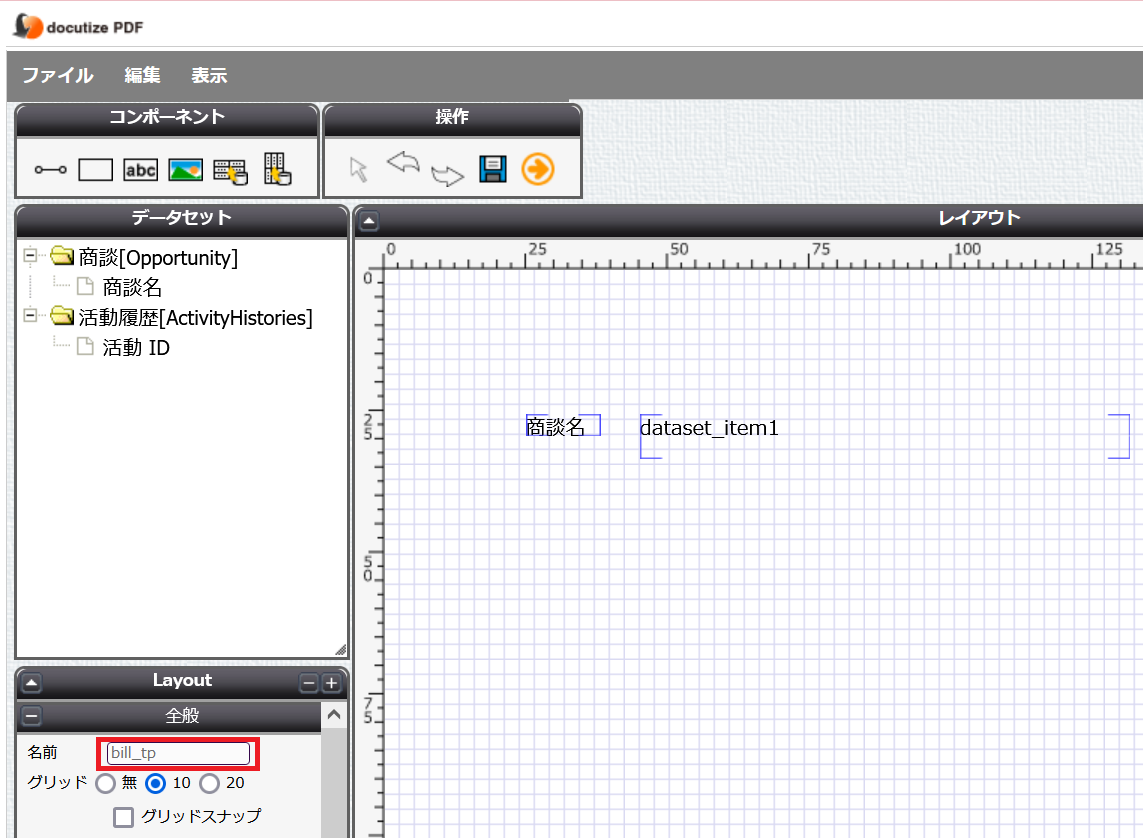Screen dimensions: 1143x838
Task: Click the blue floppy disk save icon
Action: click(x=493, y=169)
